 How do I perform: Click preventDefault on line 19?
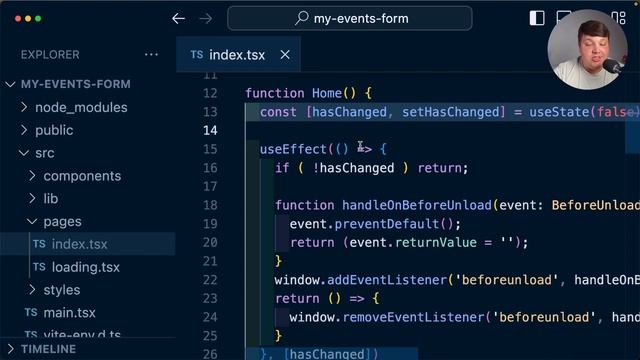pos(387,224)
